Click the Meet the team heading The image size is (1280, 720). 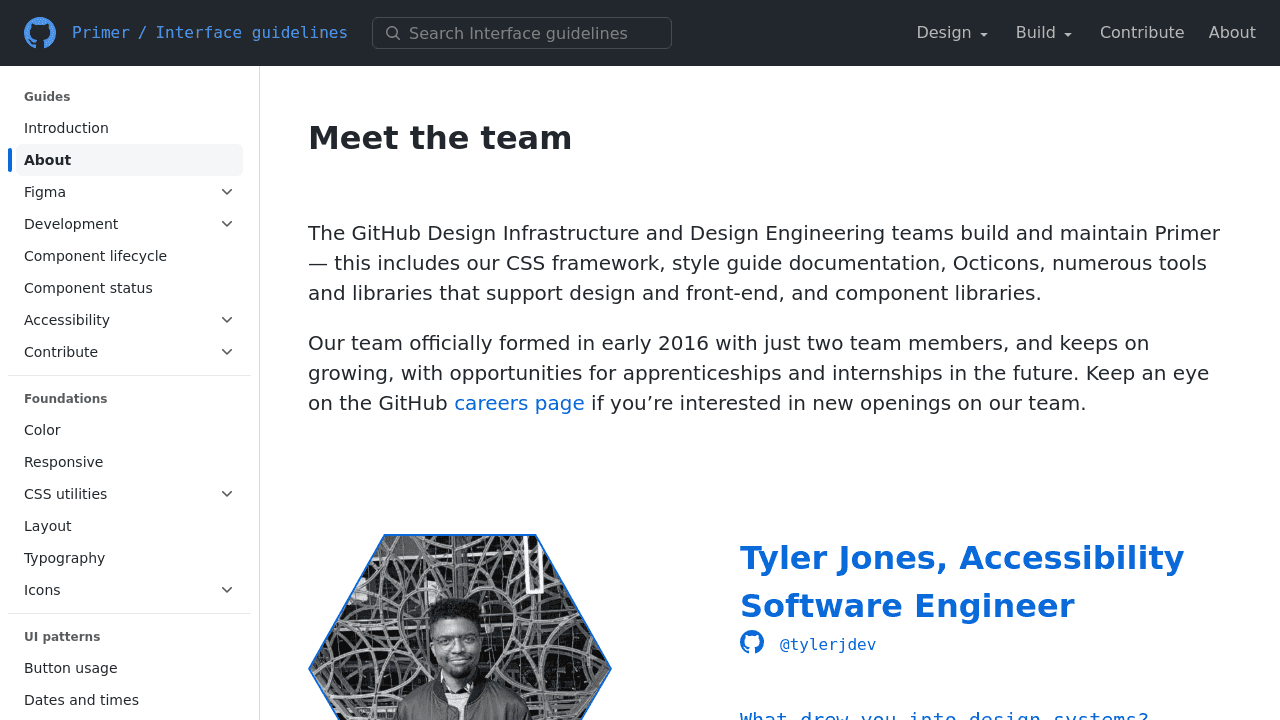click(440, 138)
